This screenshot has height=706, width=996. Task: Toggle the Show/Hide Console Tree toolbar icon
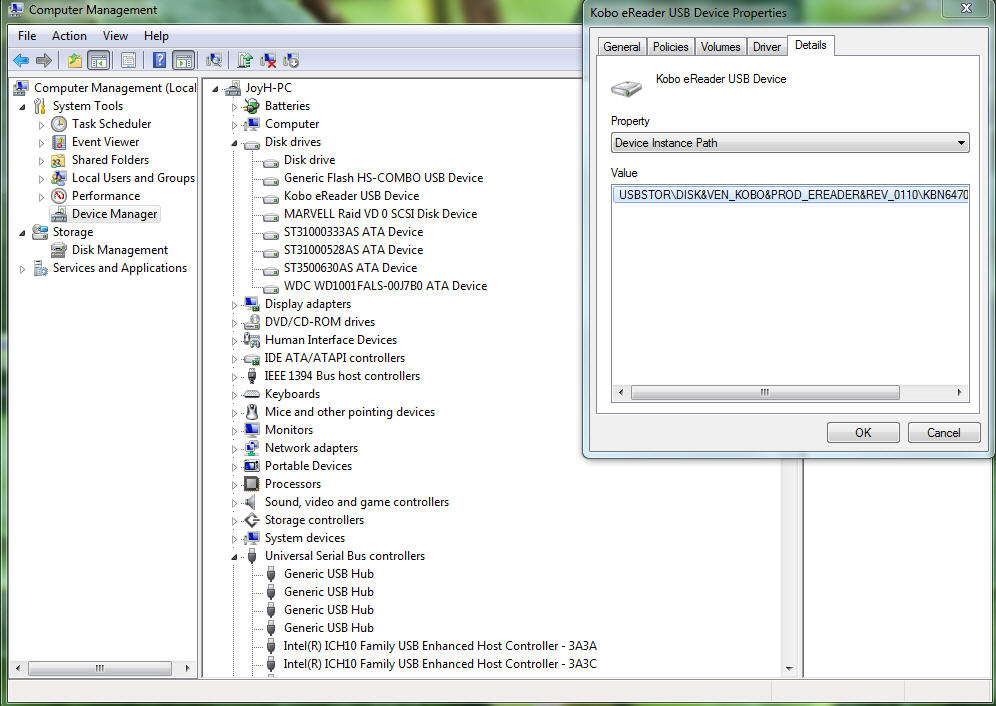98,60
